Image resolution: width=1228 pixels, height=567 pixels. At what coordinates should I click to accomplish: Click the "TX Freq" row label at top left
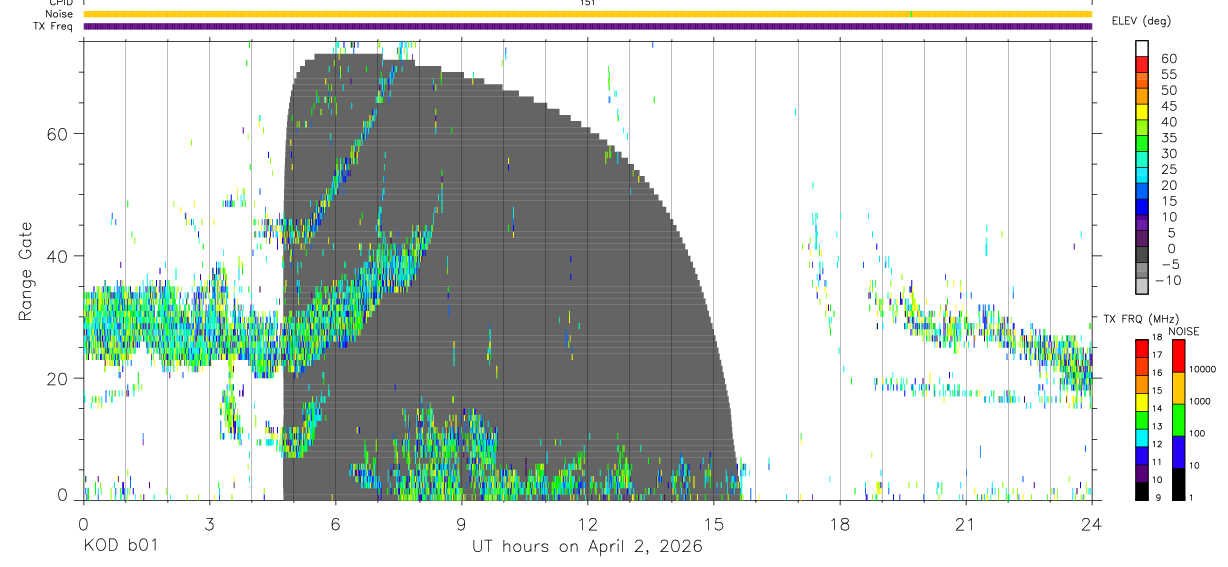click(55, 26)
